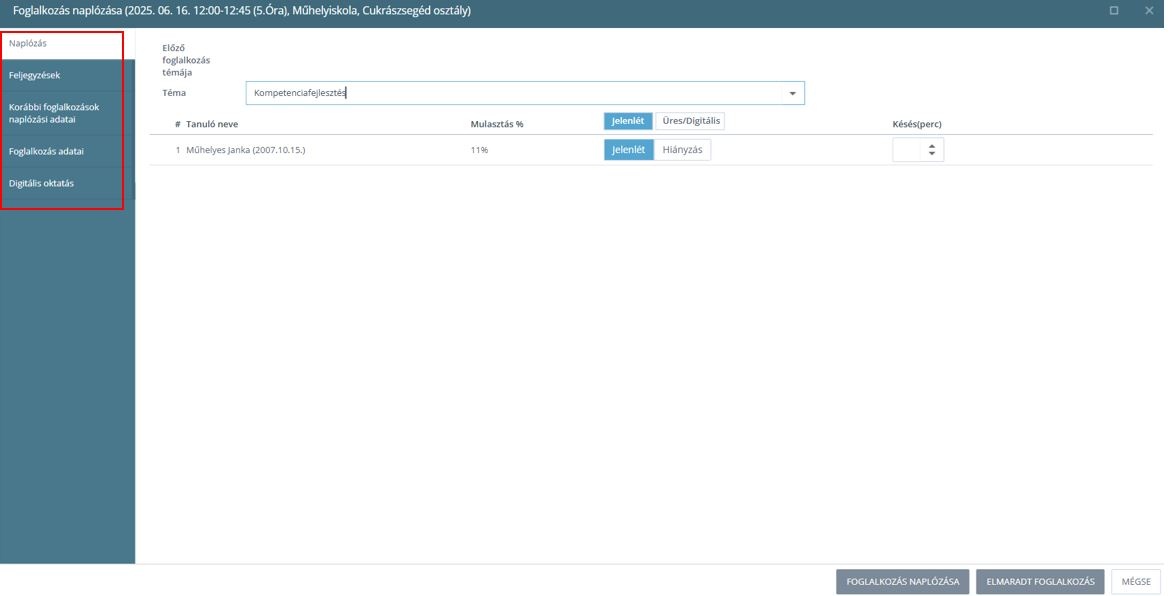Screen dimensions: 1175x596
Task: Open the Naplózás tab
Action: click(67, 43)
